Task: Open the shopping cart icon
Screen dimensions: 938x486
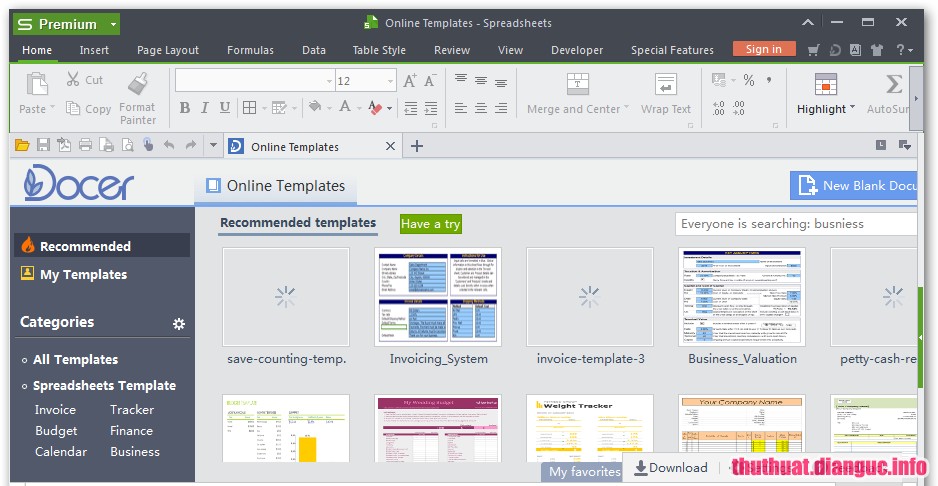Action: (x=813, y=50)
